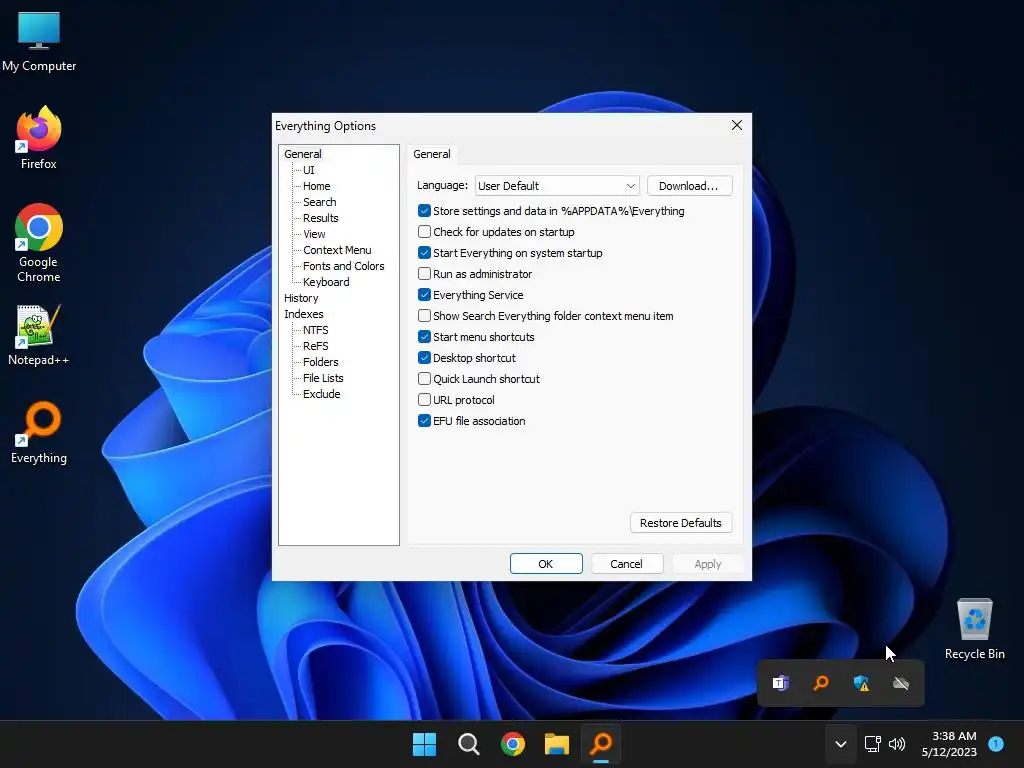Open the Recycle Bin
The height and width of the screenshot is (768, 1024).
(x=974, y=629)
